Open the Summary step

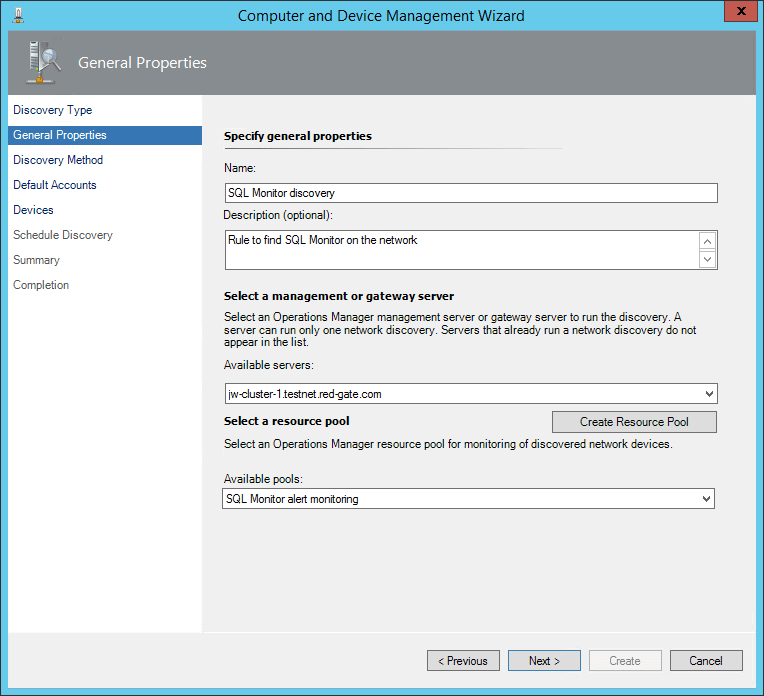pyautogui.click(x=36, y=260)
